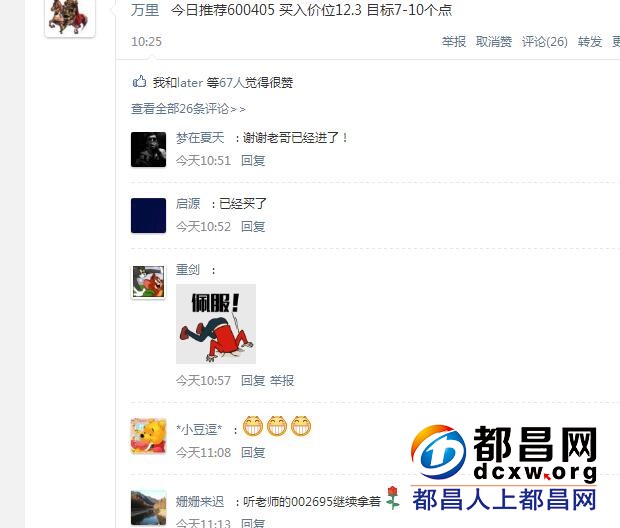Open 重剑's cartoon avatar
This screenshot has width=620, height=528.
click(x=148, y=282)
